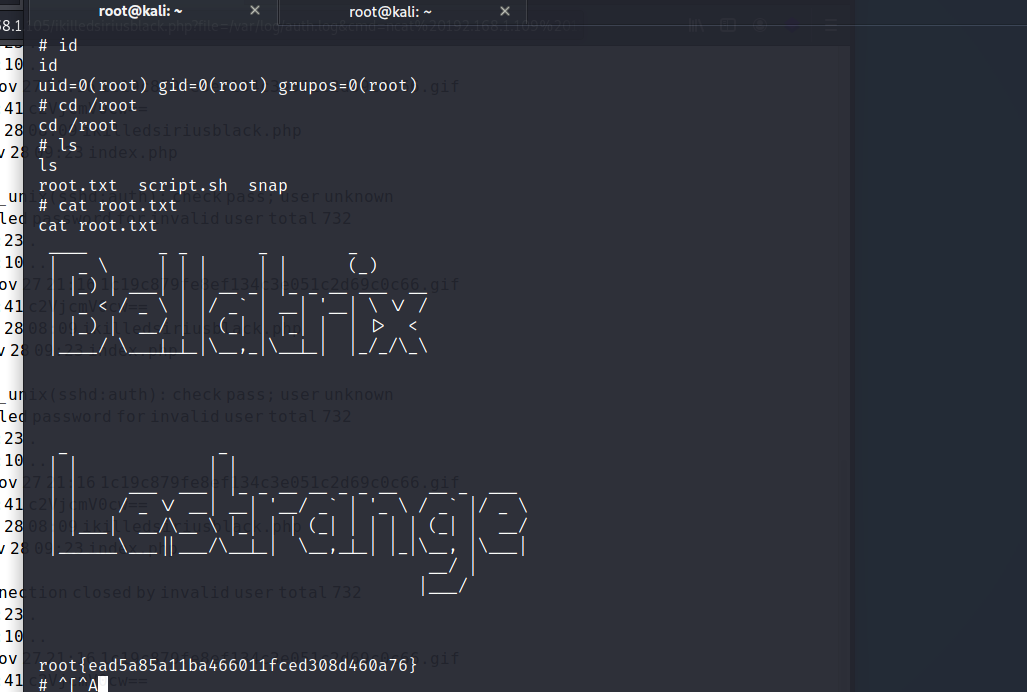The image size is (1027, 692).
Task: Click the '# cat root.txt' prompt line
Action: [x=108, y=206]
